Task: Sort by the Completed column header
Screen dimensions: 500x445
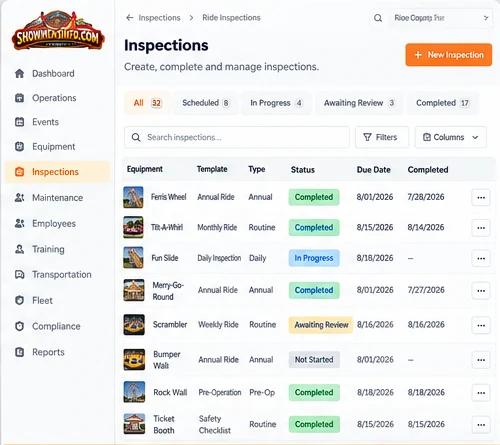Action: [428, 170]
